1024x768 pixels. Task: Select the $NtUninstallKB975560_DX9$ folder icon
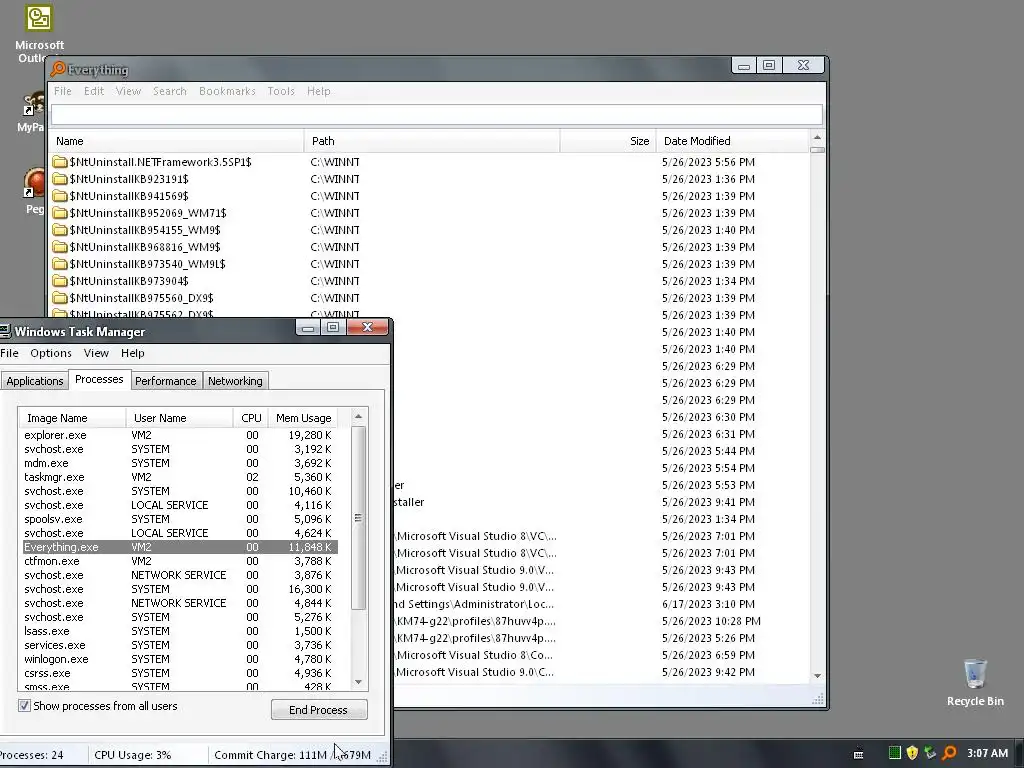(60, 297)
